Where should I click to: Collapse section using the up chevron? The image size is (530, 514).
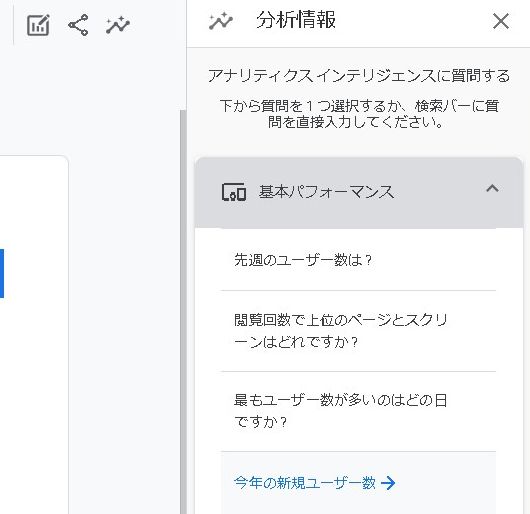click(x=492, y=188)
